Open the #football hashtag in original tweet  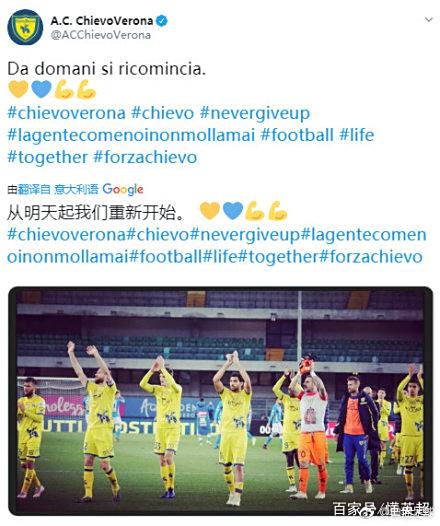pyautogui.click(x=297, y=135)
